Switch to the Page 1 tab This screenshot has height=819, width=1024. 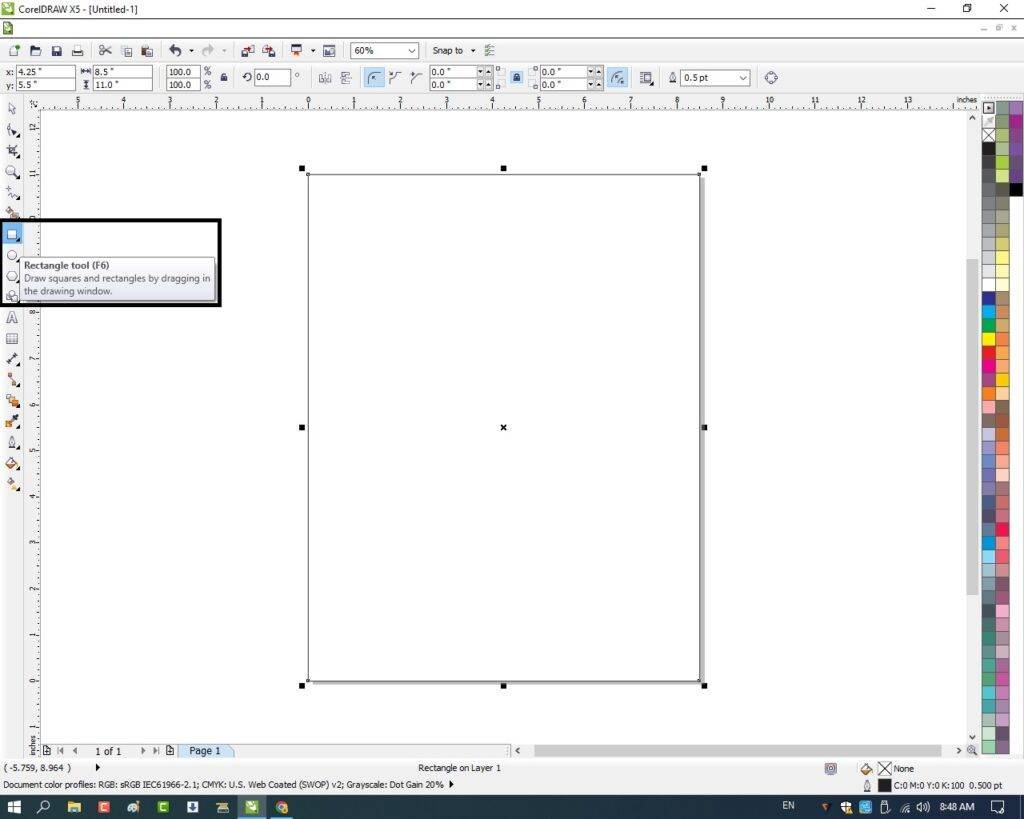204,750
